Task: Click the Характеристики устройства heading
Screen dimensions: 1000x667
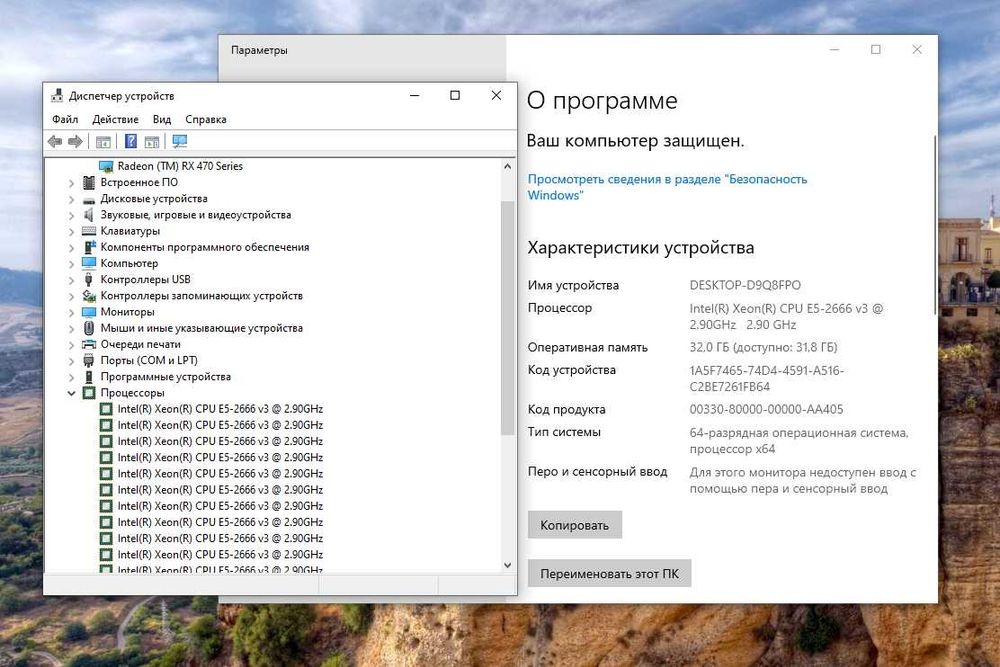Action: click(x=640, y=247)
